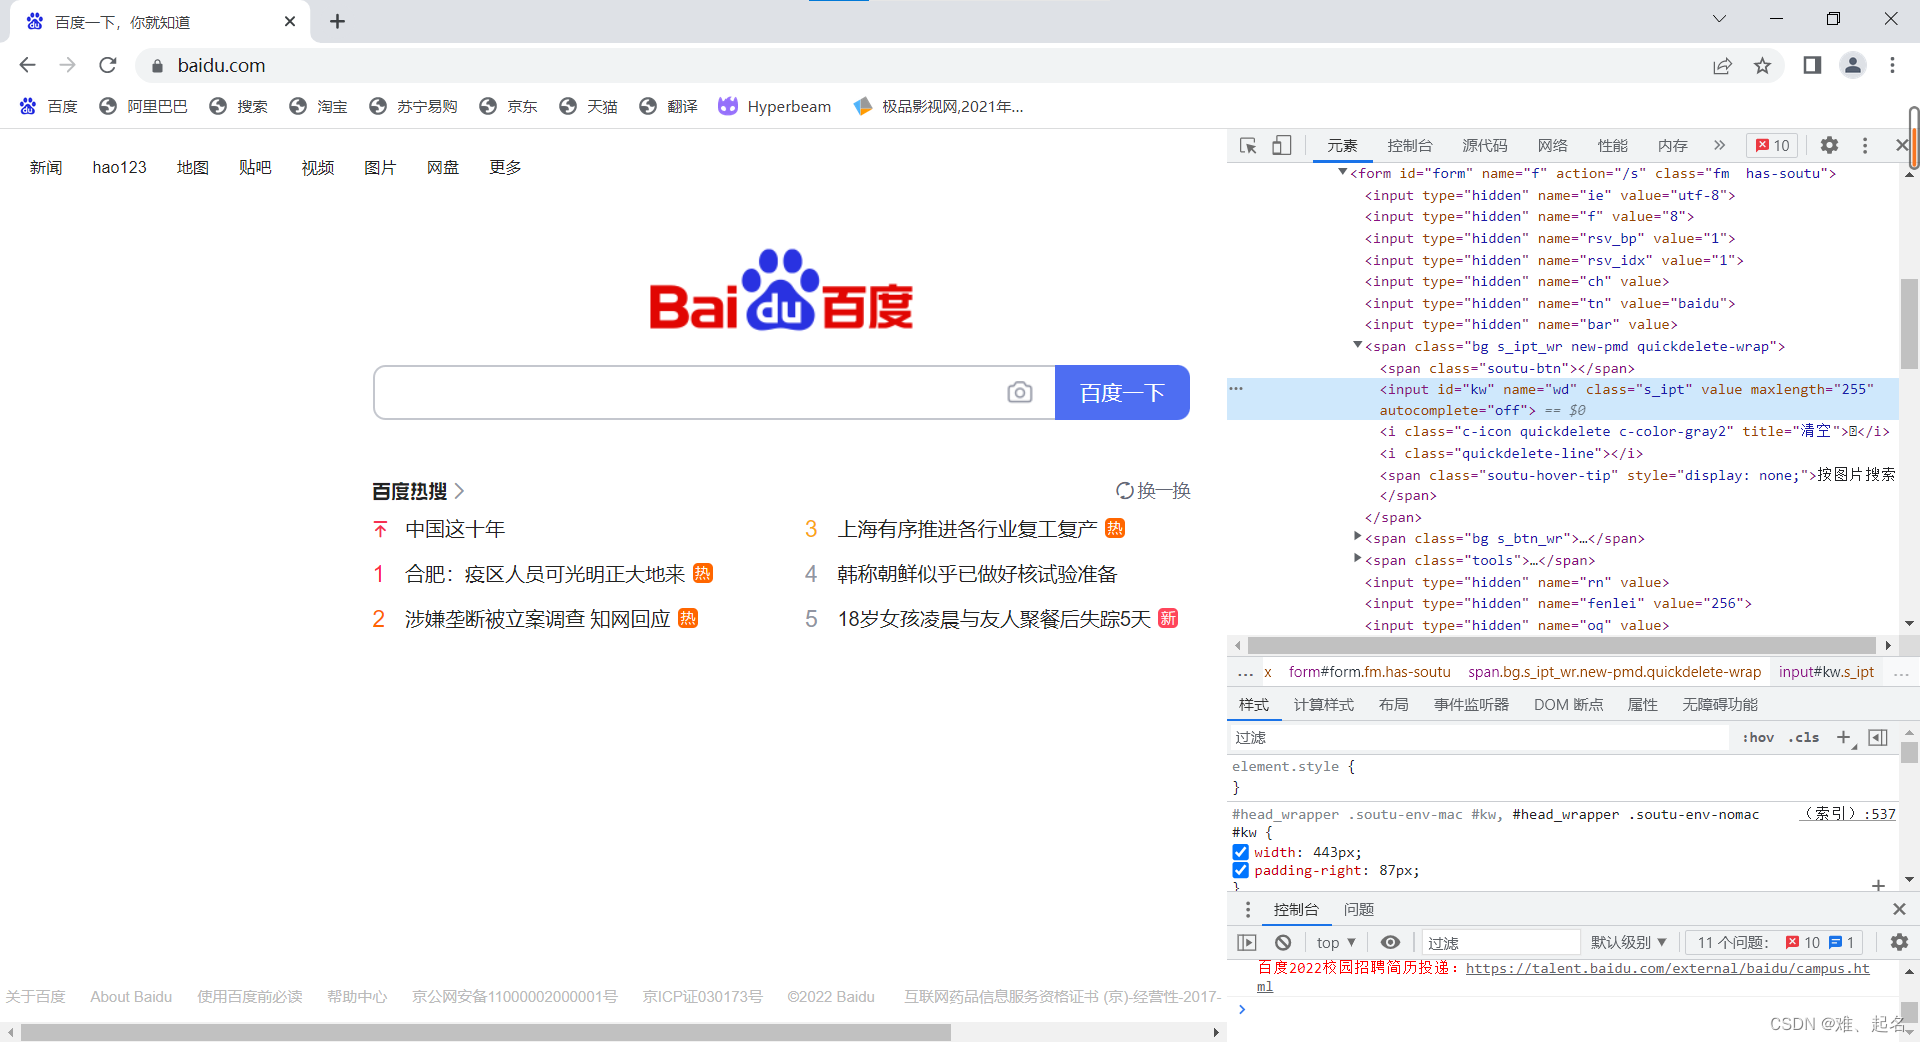Open the tab search dropdown chevron
The height and width of the screenshot is (1042, 1920).
click(x=1719, y=18)
